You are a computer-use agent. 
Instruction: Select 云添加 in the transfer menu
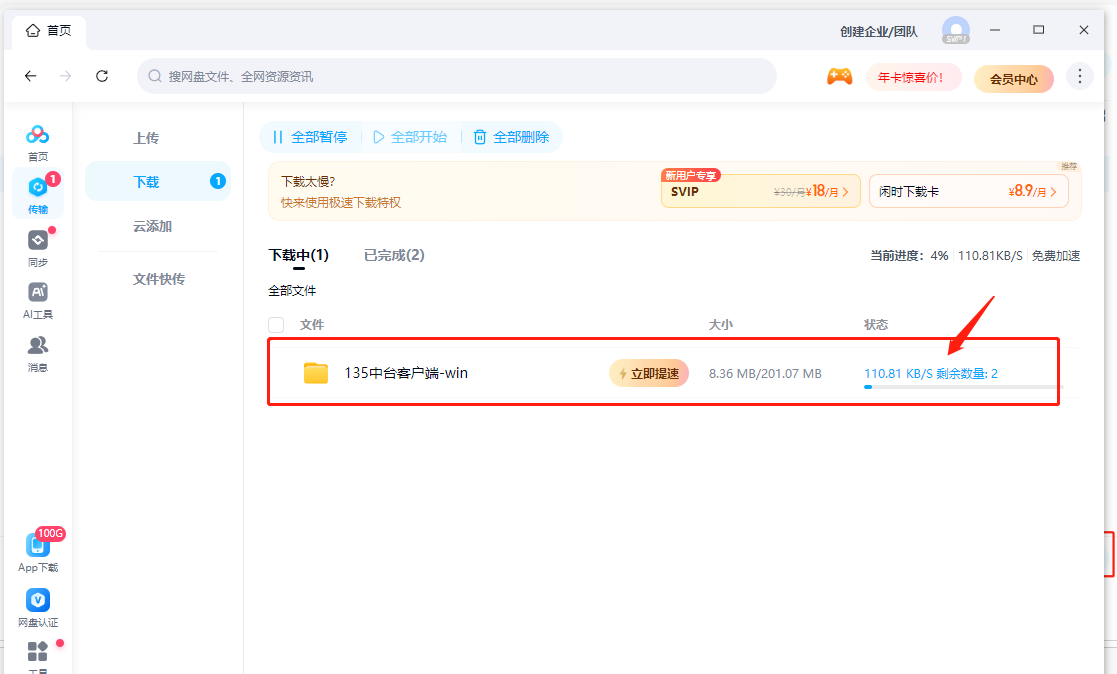(152, 227)
